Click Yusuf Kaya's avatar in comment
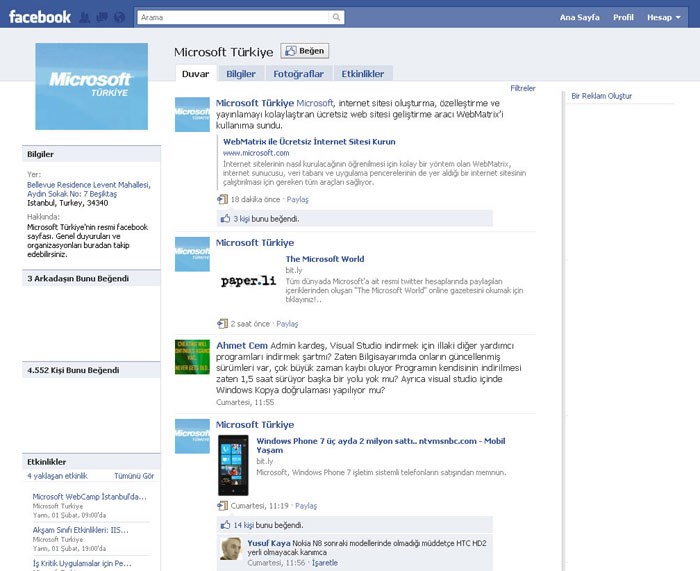The image size is (700, 571). (231, 548)
